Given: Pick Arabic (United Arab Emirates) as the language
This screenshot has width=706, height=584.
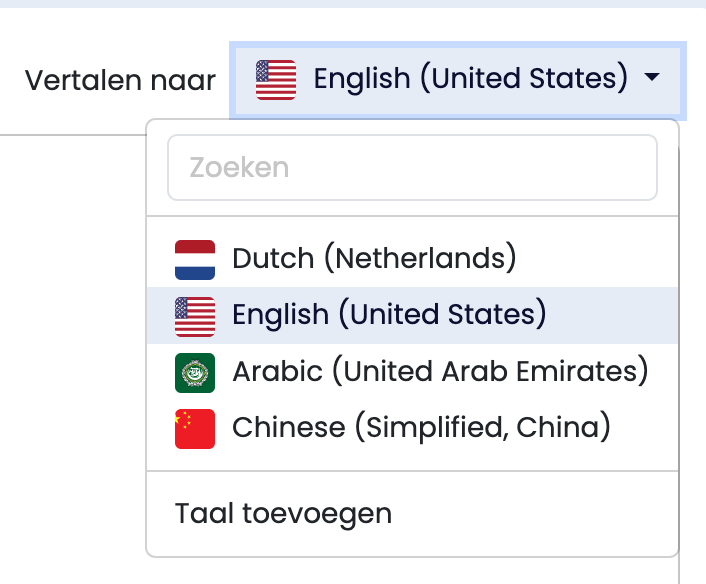Looking at the screenshot, I should pyautogui.click(x=440, y=373).
